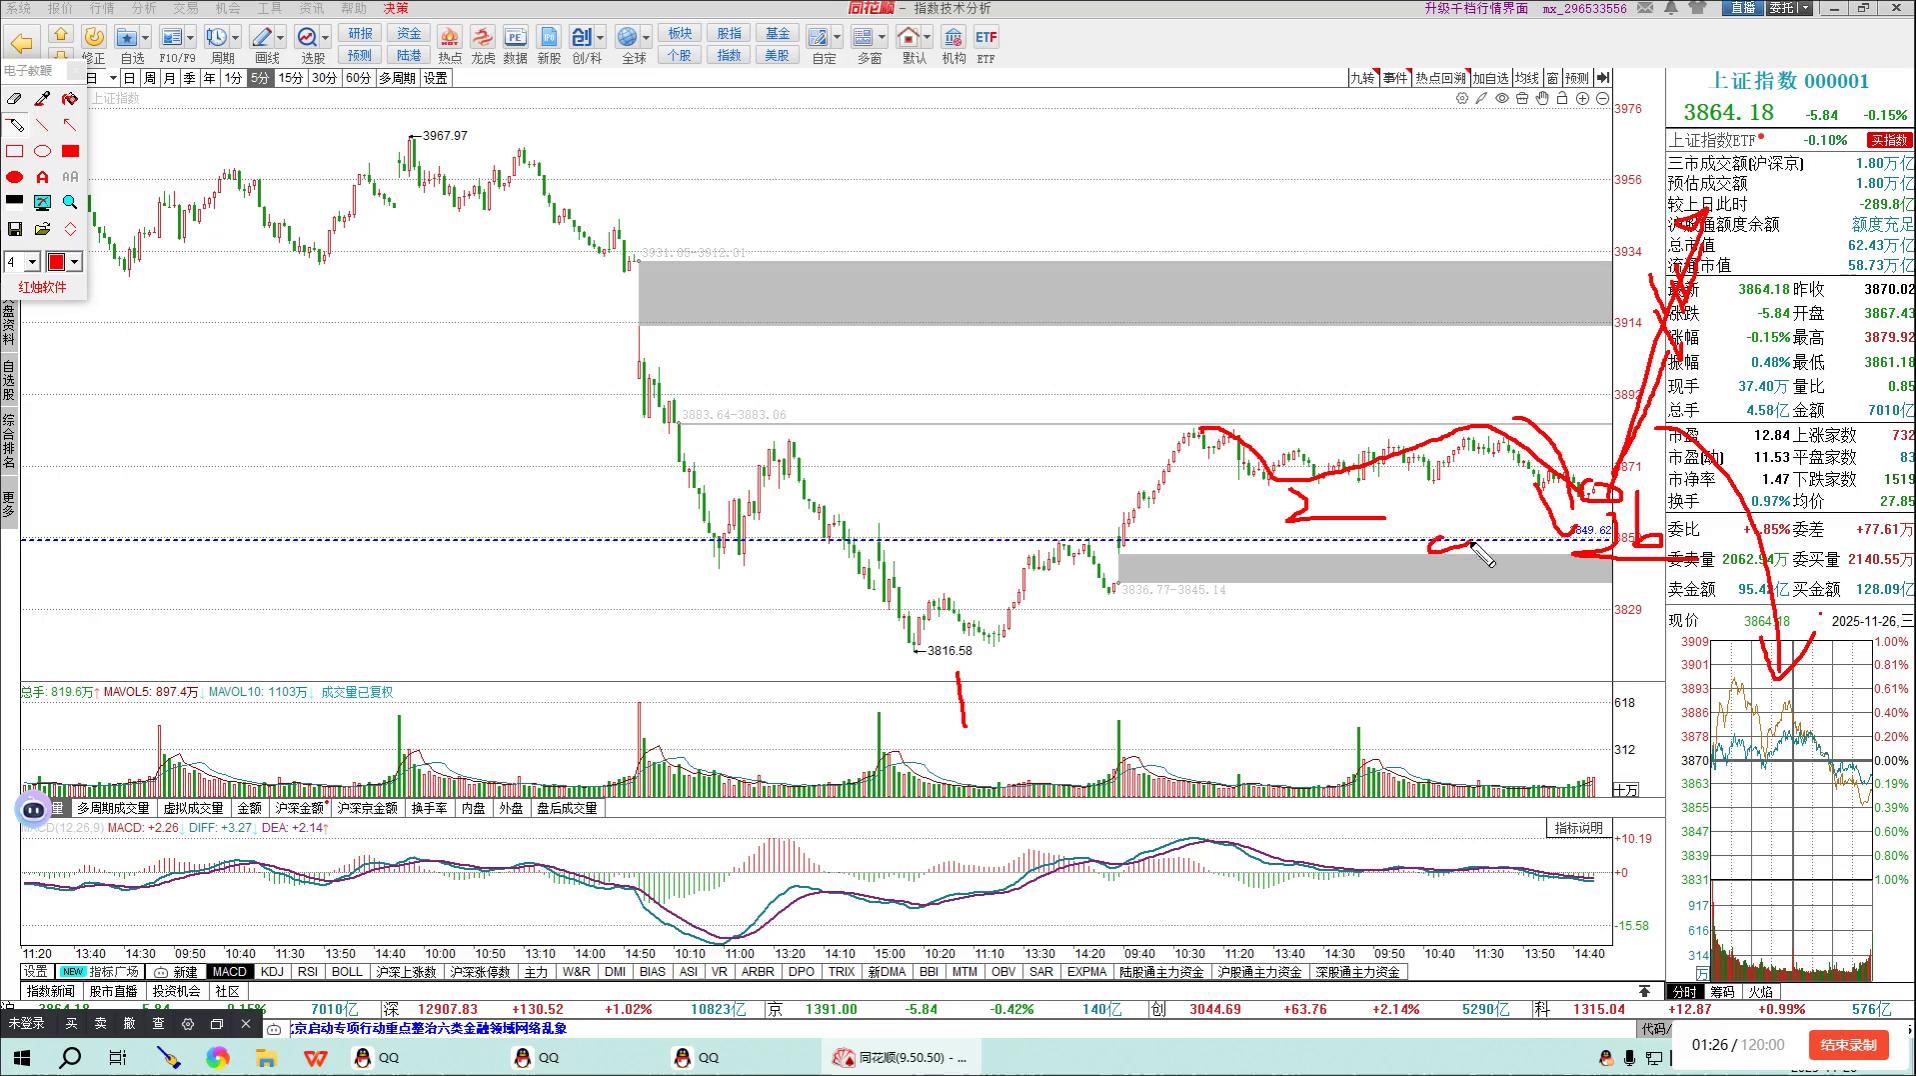Expand the 委托 dropdown arrow

point(1806,8)
